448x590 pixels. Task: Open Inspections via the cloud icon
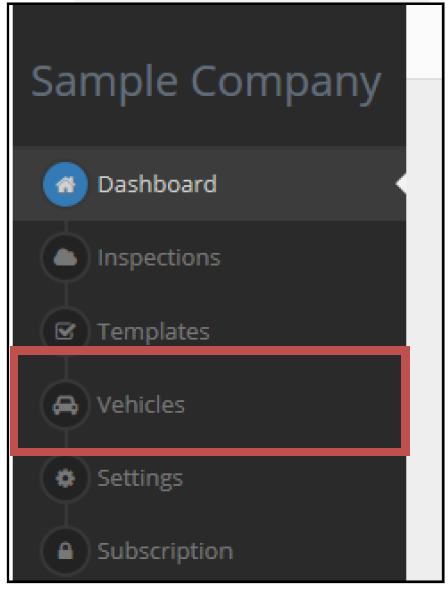[x=65, y=258]
